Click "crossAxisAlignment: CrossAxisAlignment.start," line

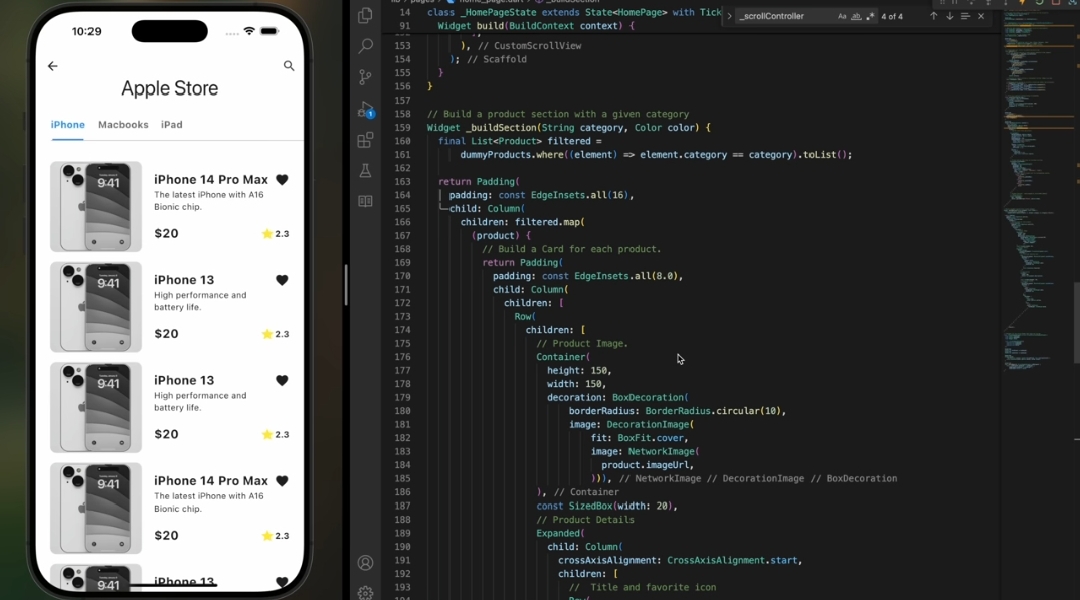click(680, 561)
